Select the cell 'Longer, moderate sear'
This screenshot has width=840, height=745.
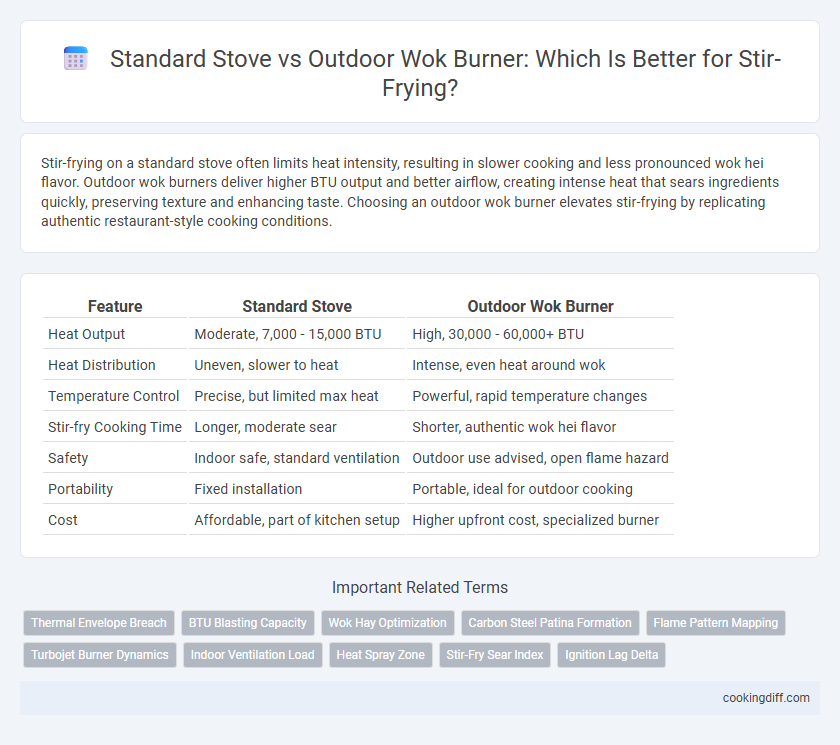click(297, 427)
